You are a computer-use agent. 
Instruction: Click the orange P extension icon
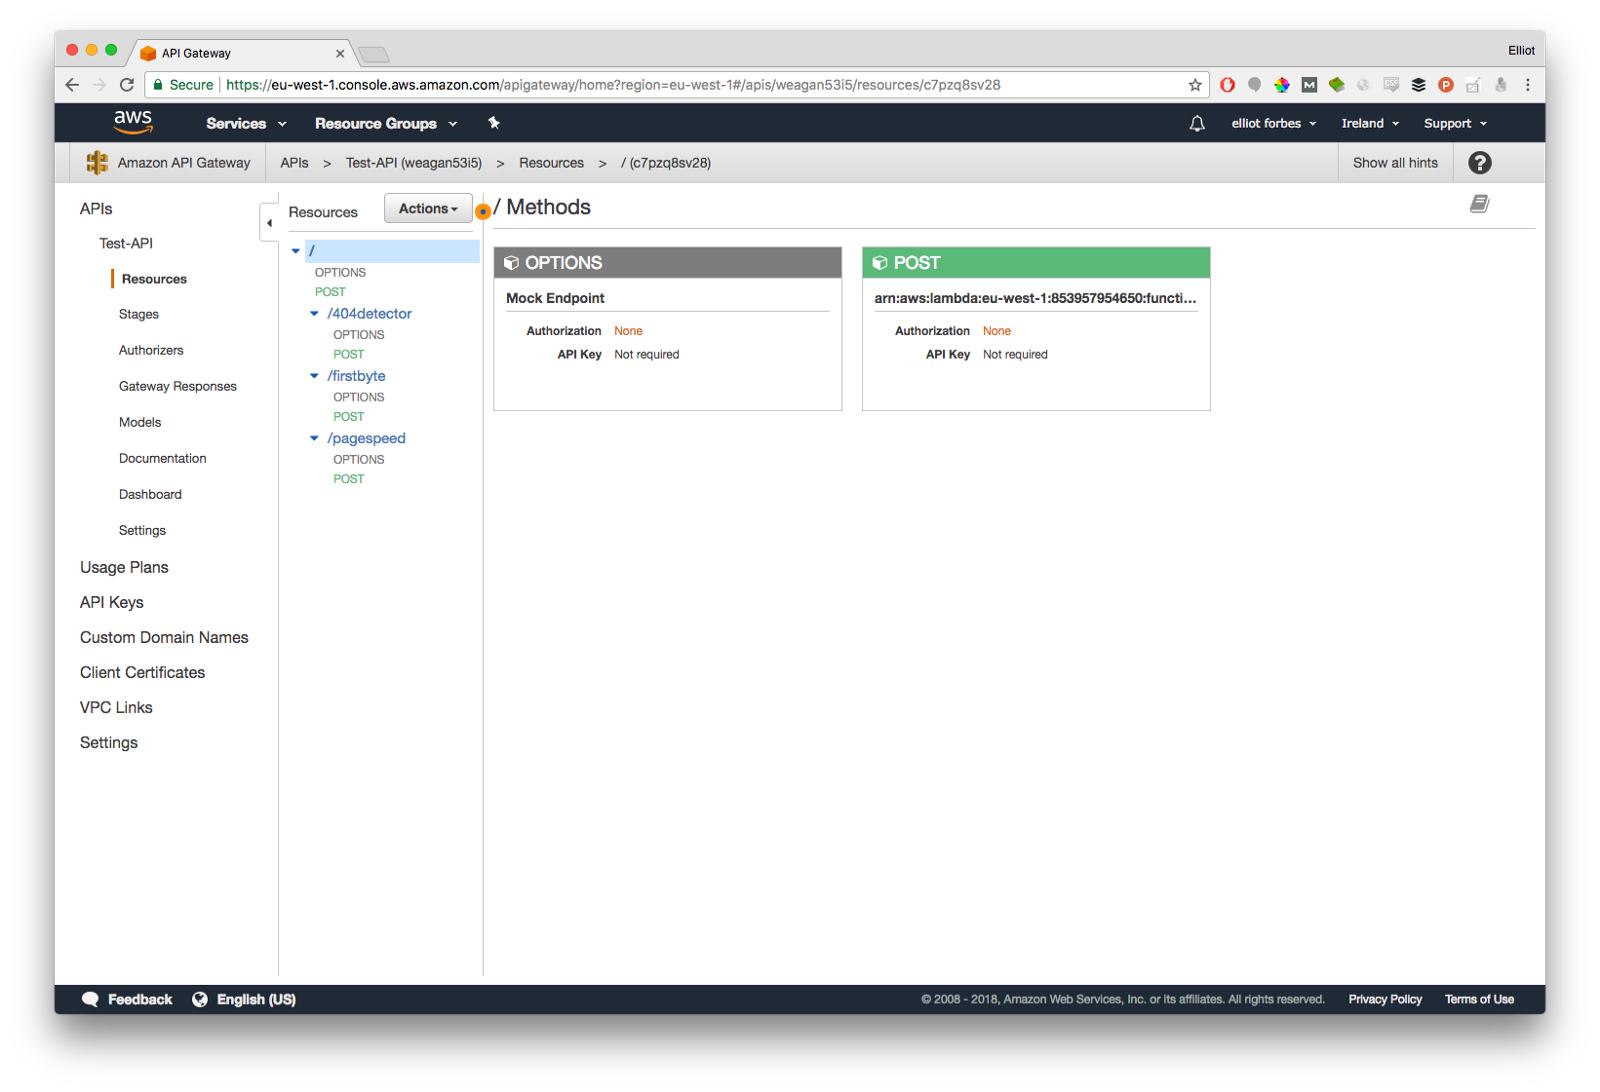tap(1445, 85)
